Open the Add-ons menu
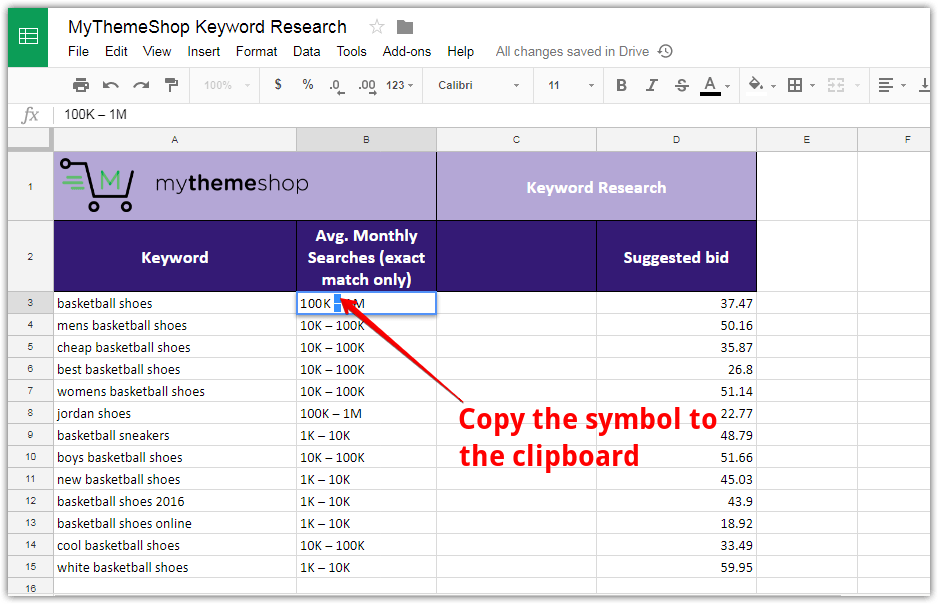The height and width of the screenshot is (604, 938). 407,51
